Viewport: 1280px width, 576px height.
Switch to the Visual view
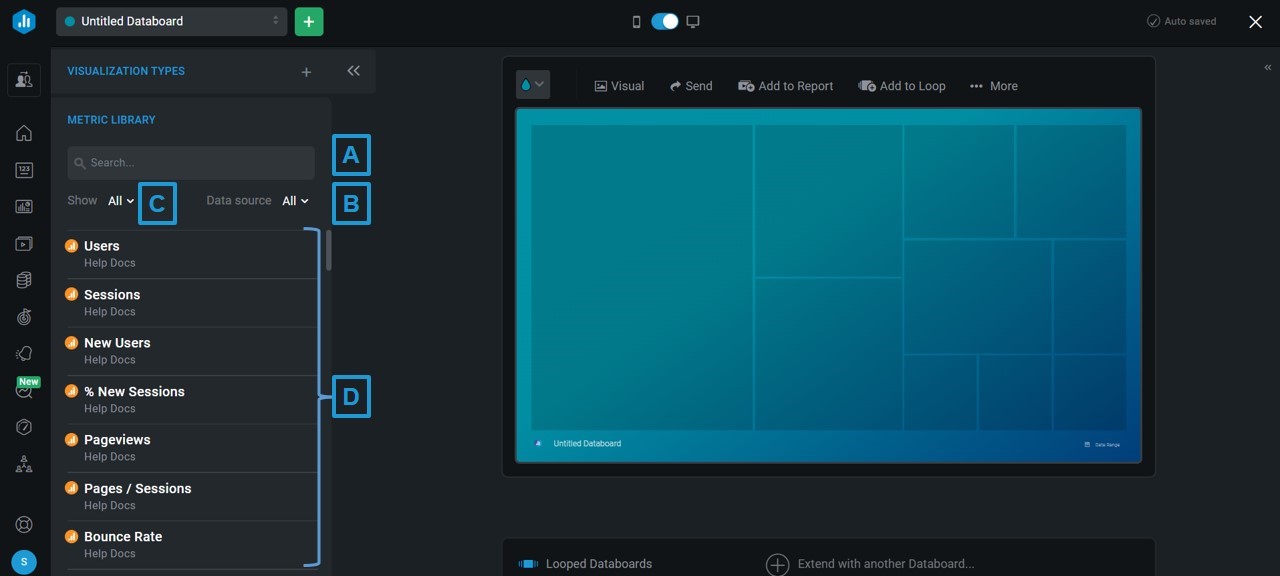(619, 86)
